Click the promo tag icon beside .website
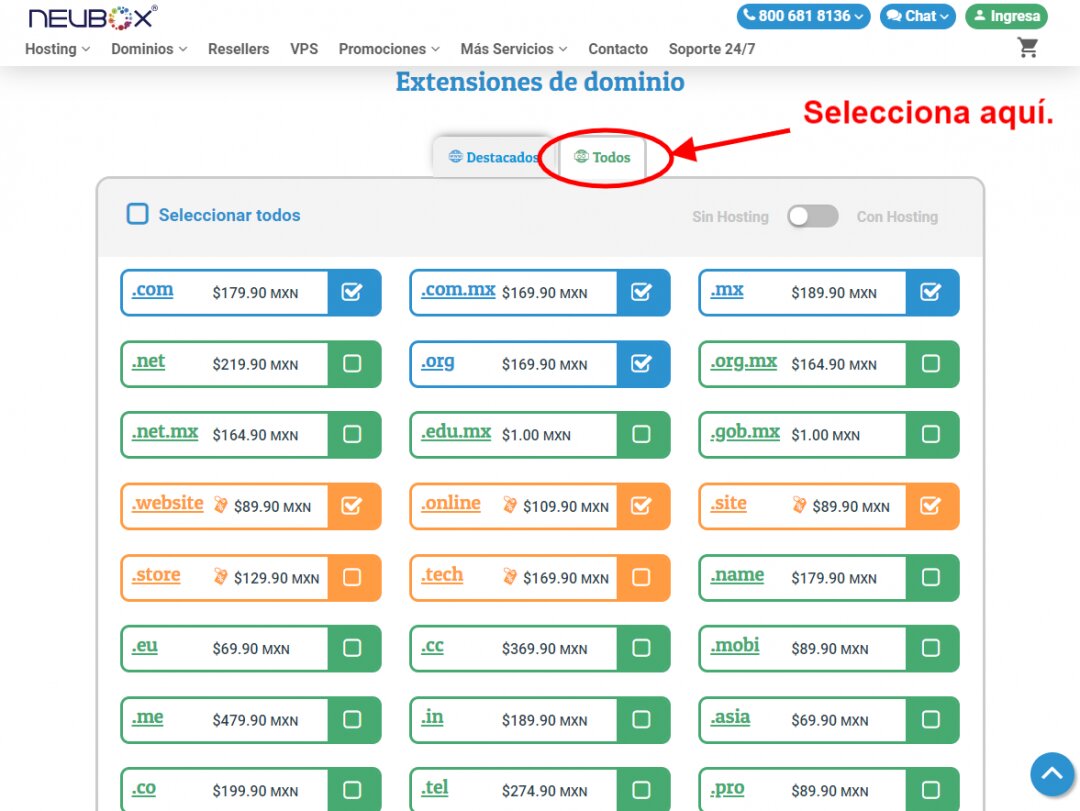Screen dimensions: 1080x811 [x=221, y=505]
